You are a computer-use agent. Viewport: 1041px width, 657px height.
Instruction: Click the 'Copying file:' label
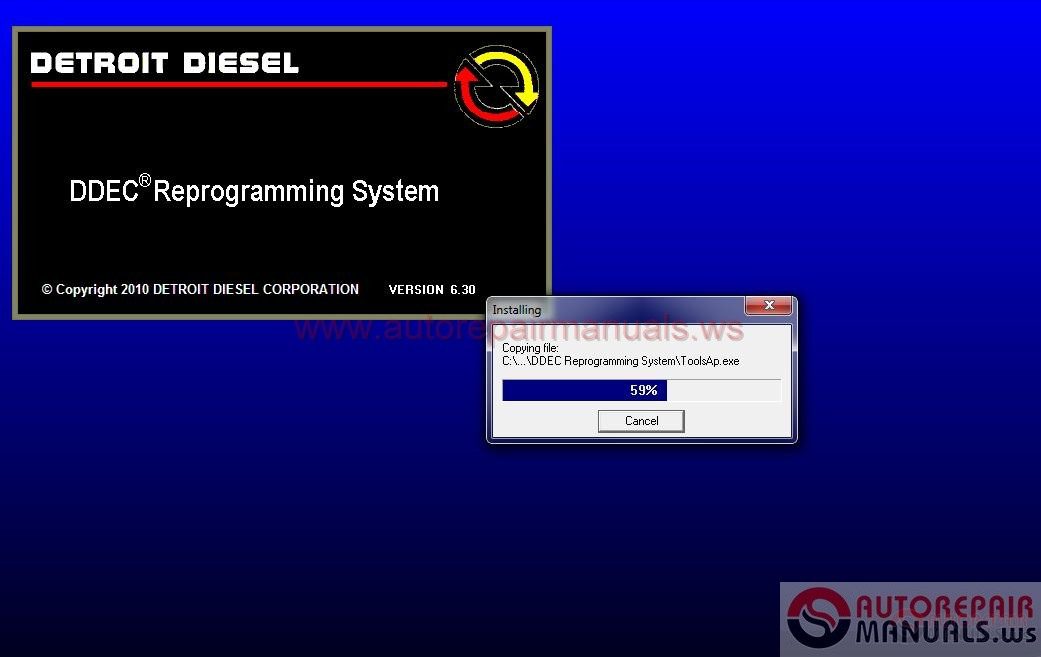click(x=530, y=348)
